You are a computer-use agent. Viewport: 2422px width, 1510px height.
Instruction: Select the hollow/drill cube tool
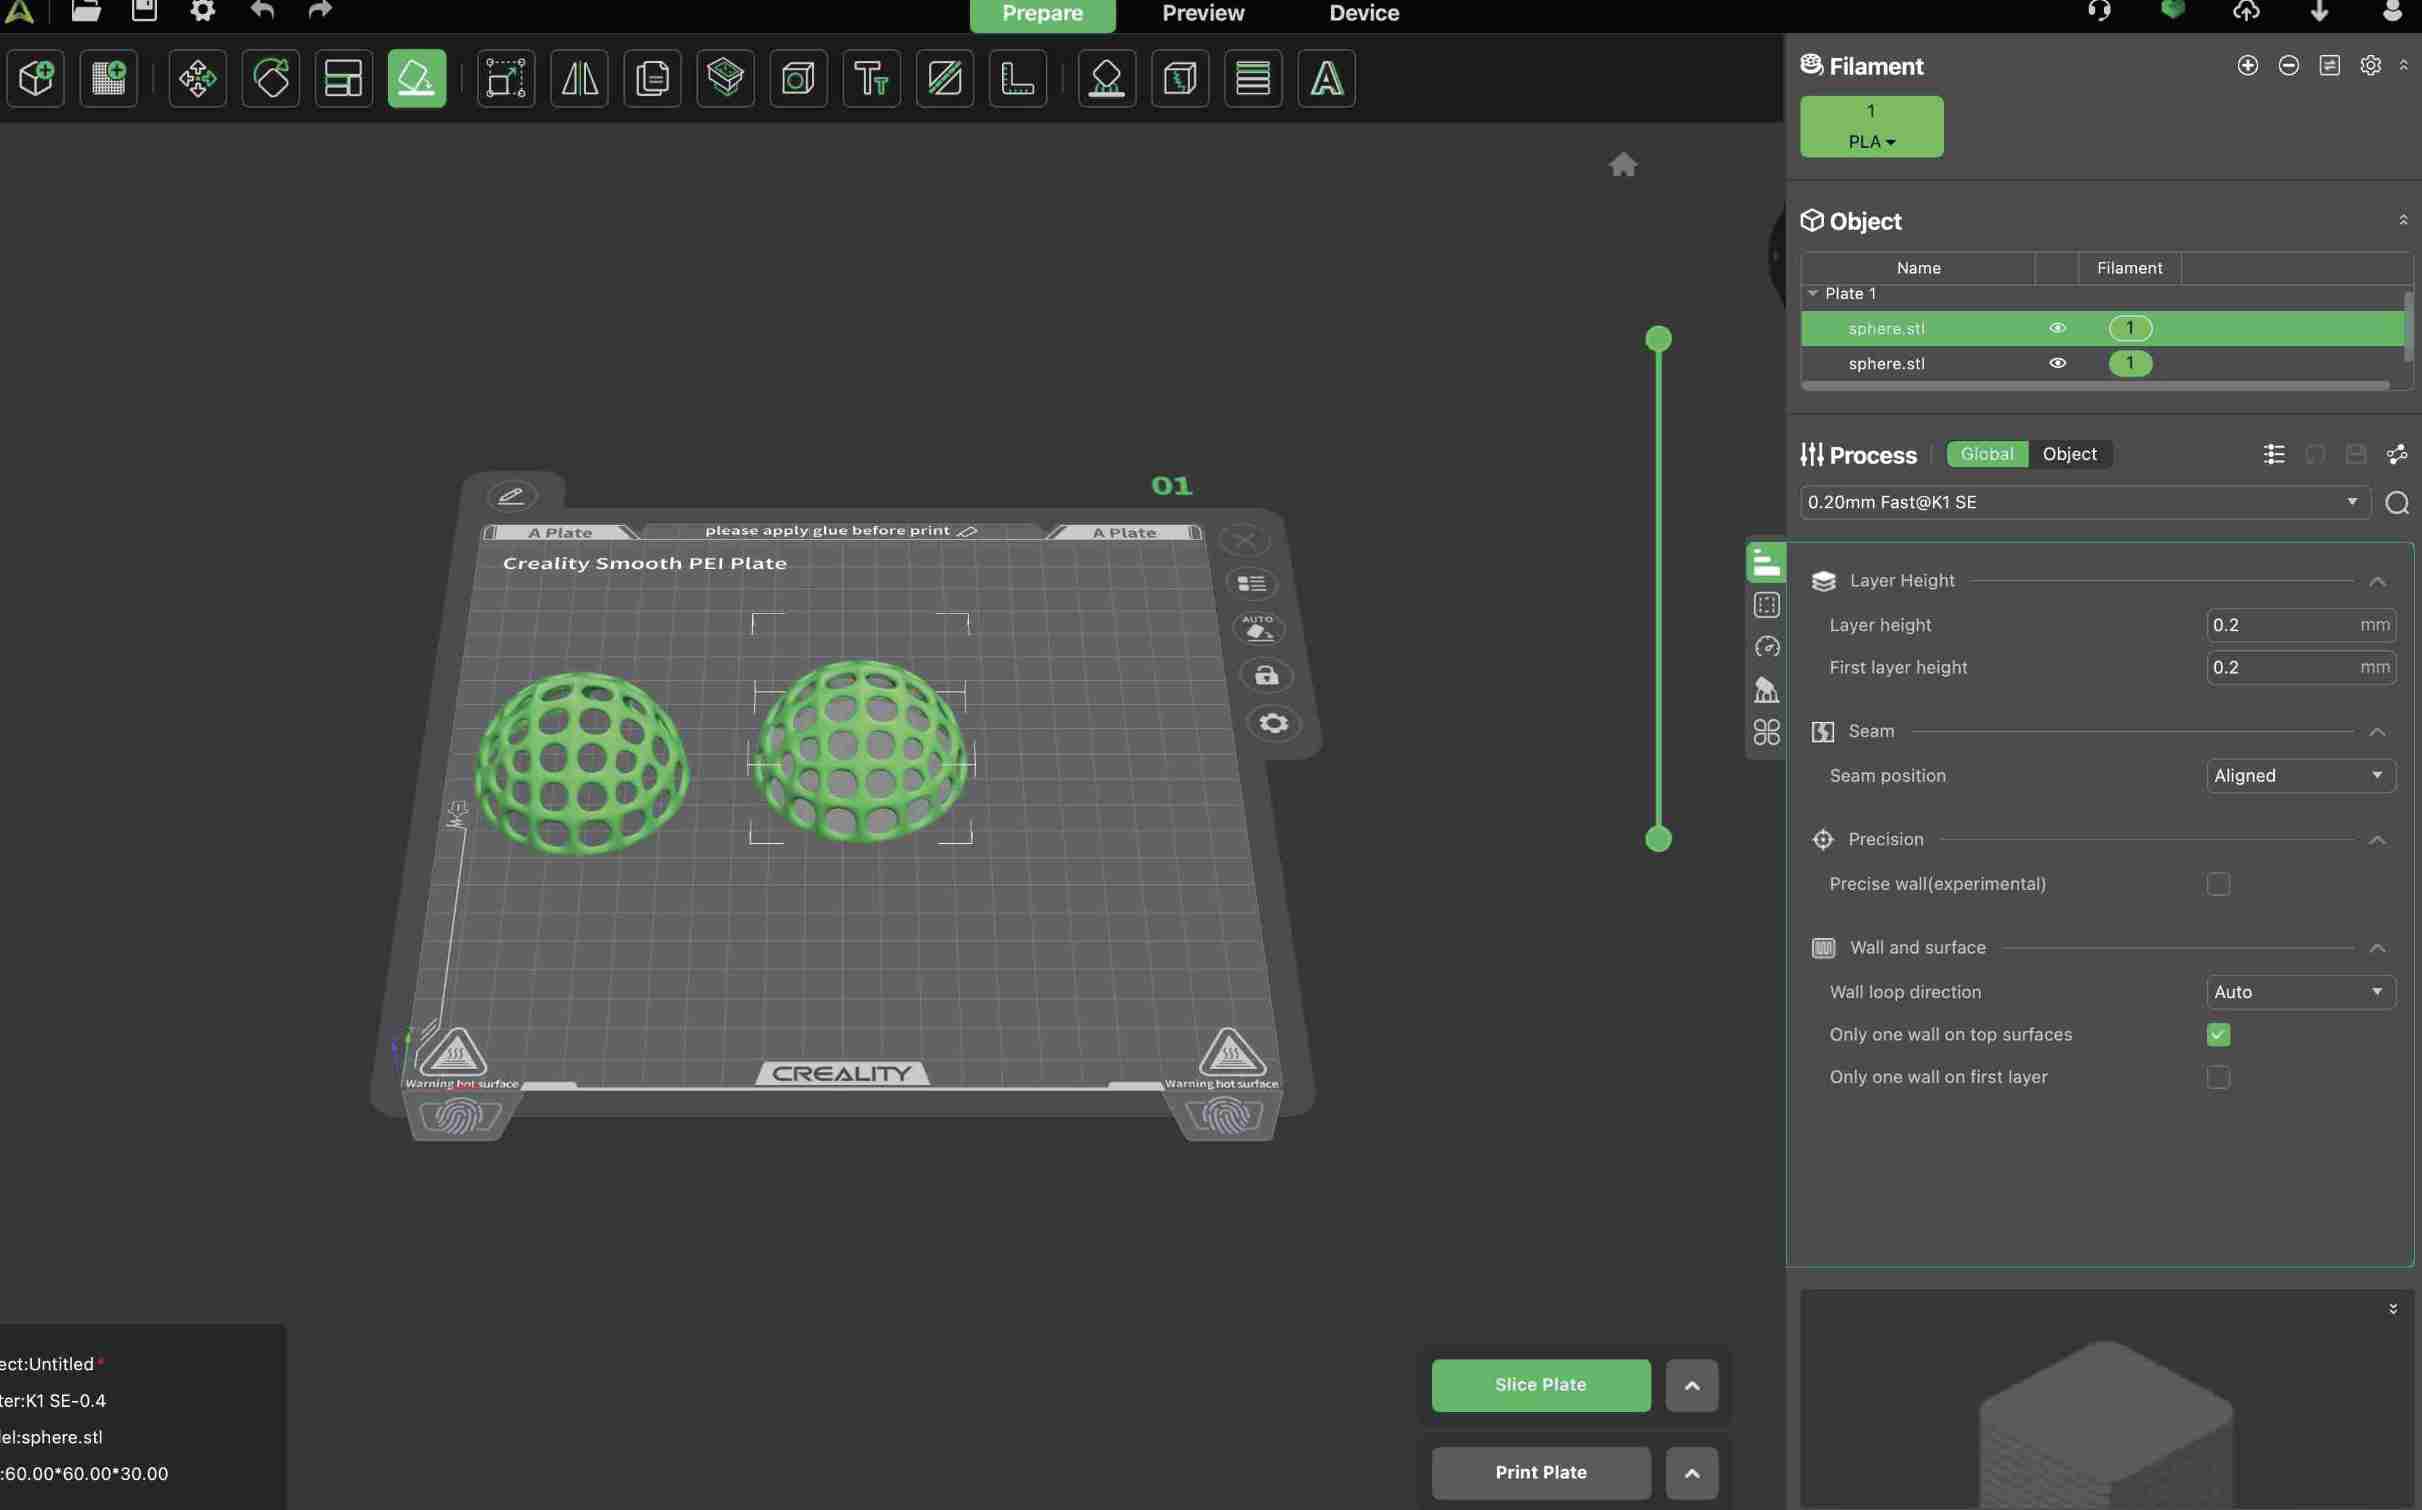pos(799,78)
